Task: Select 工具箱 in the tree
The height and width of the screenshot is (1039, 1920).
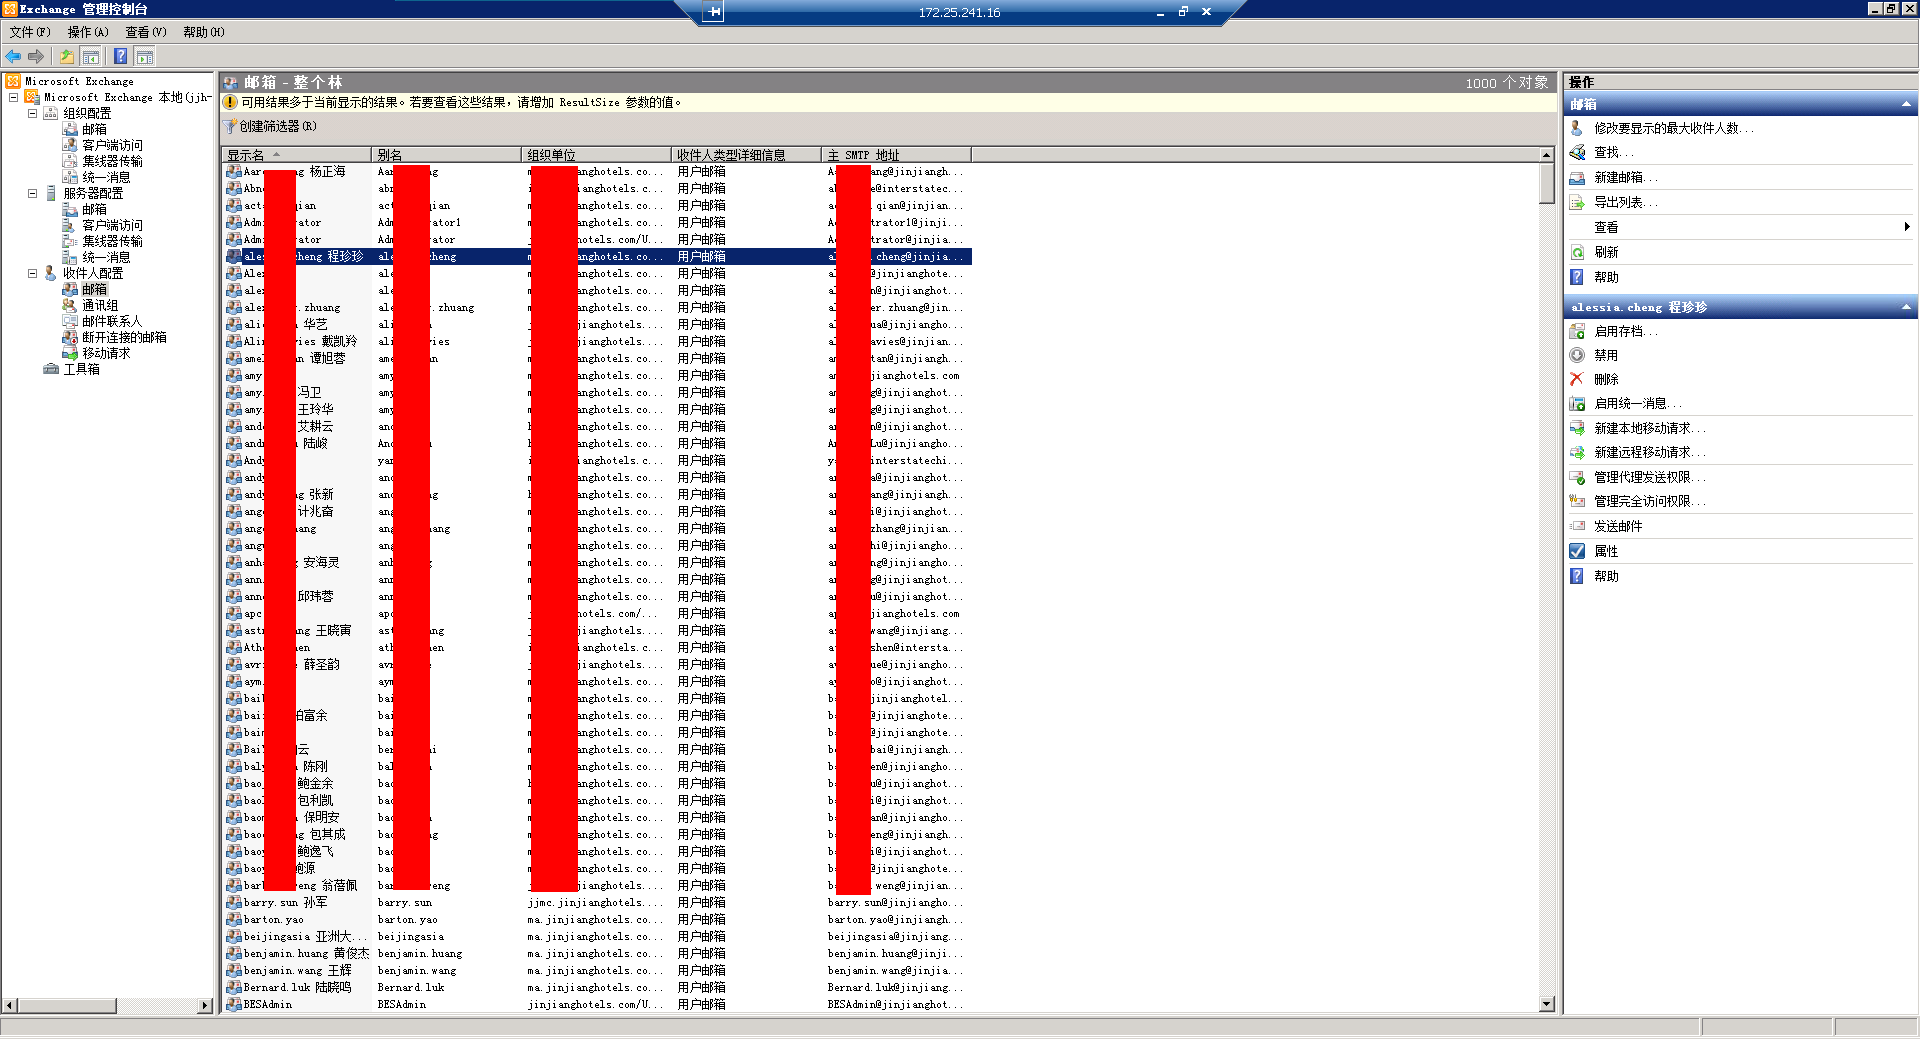Action: [81, 369]
